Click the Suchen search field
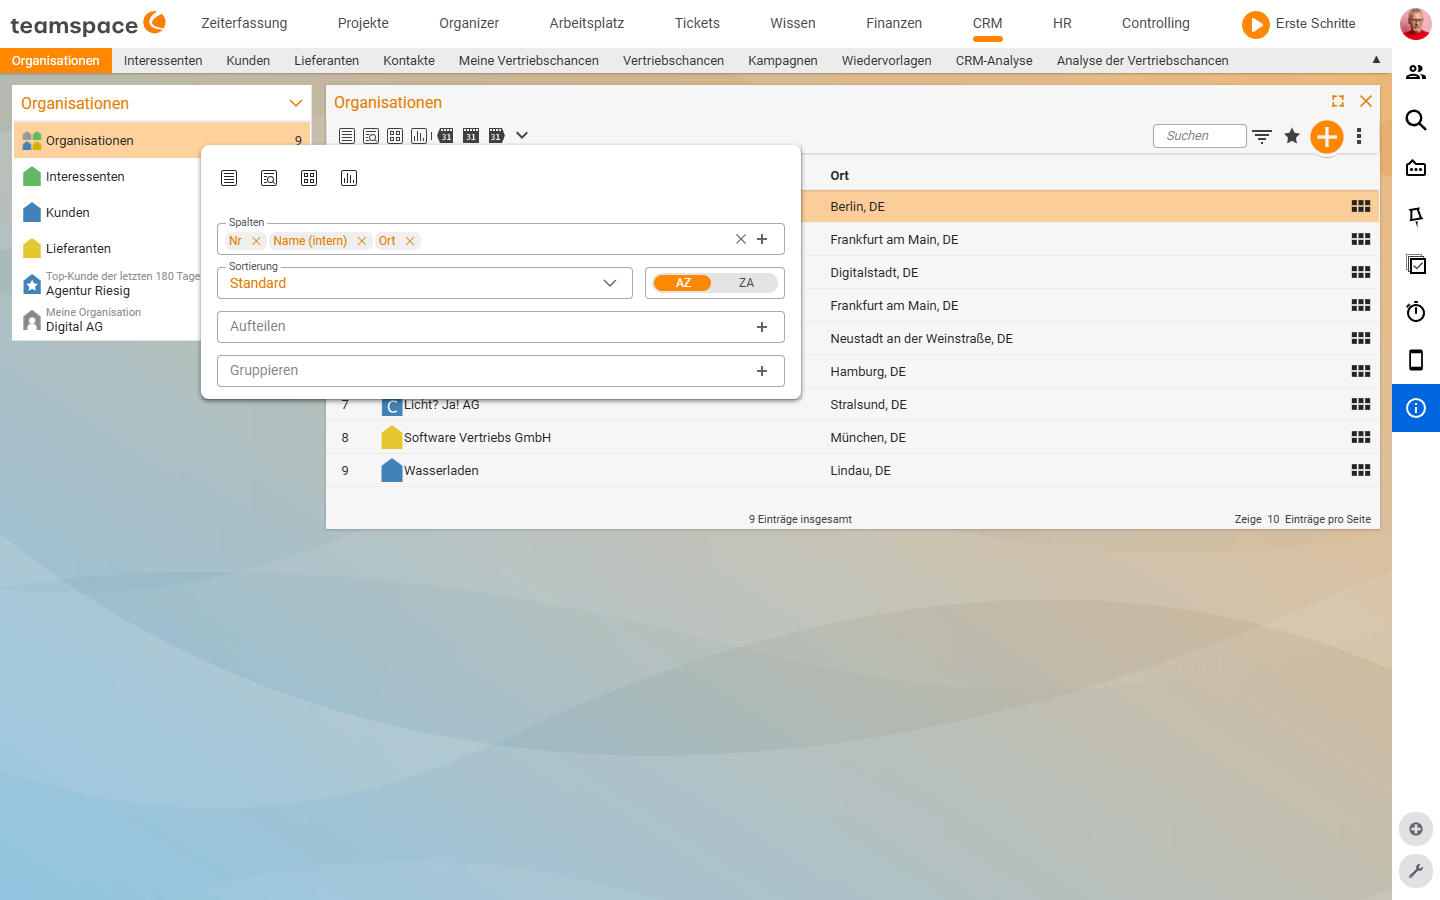 1200,136
